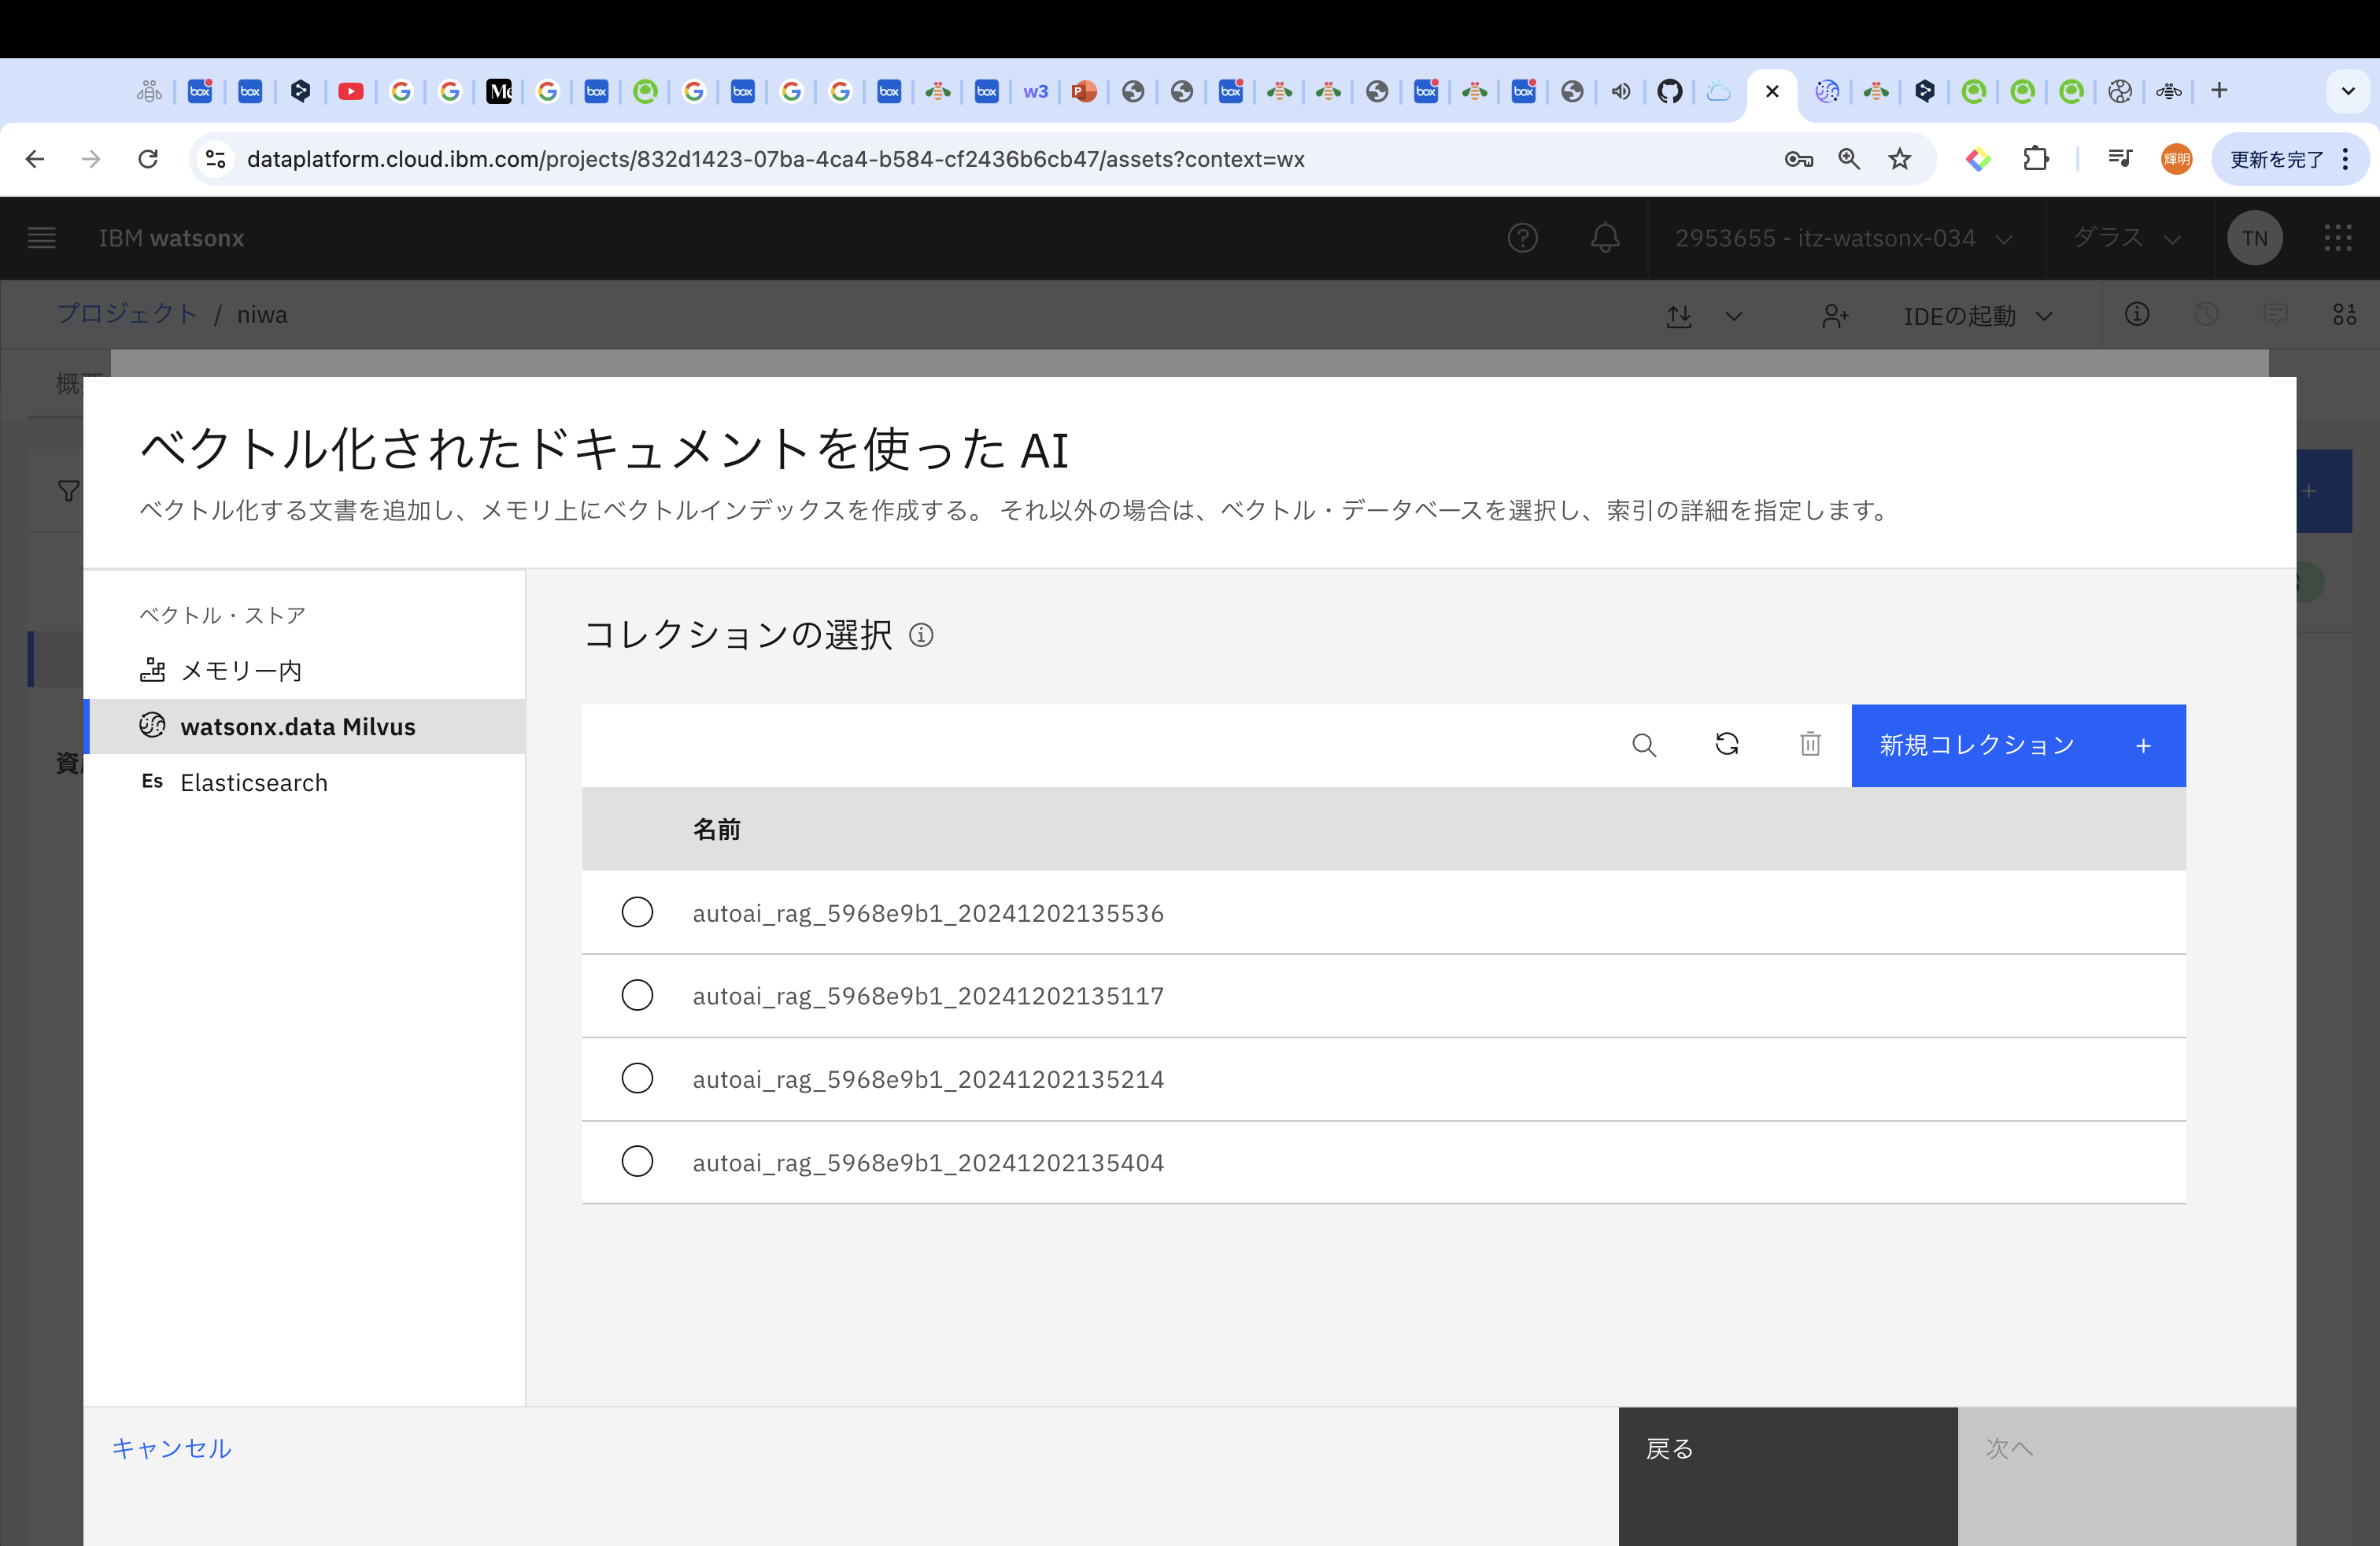Refresh the collection list
The height and width of the screenshot is (1546, 2380).
(1727, 745)
